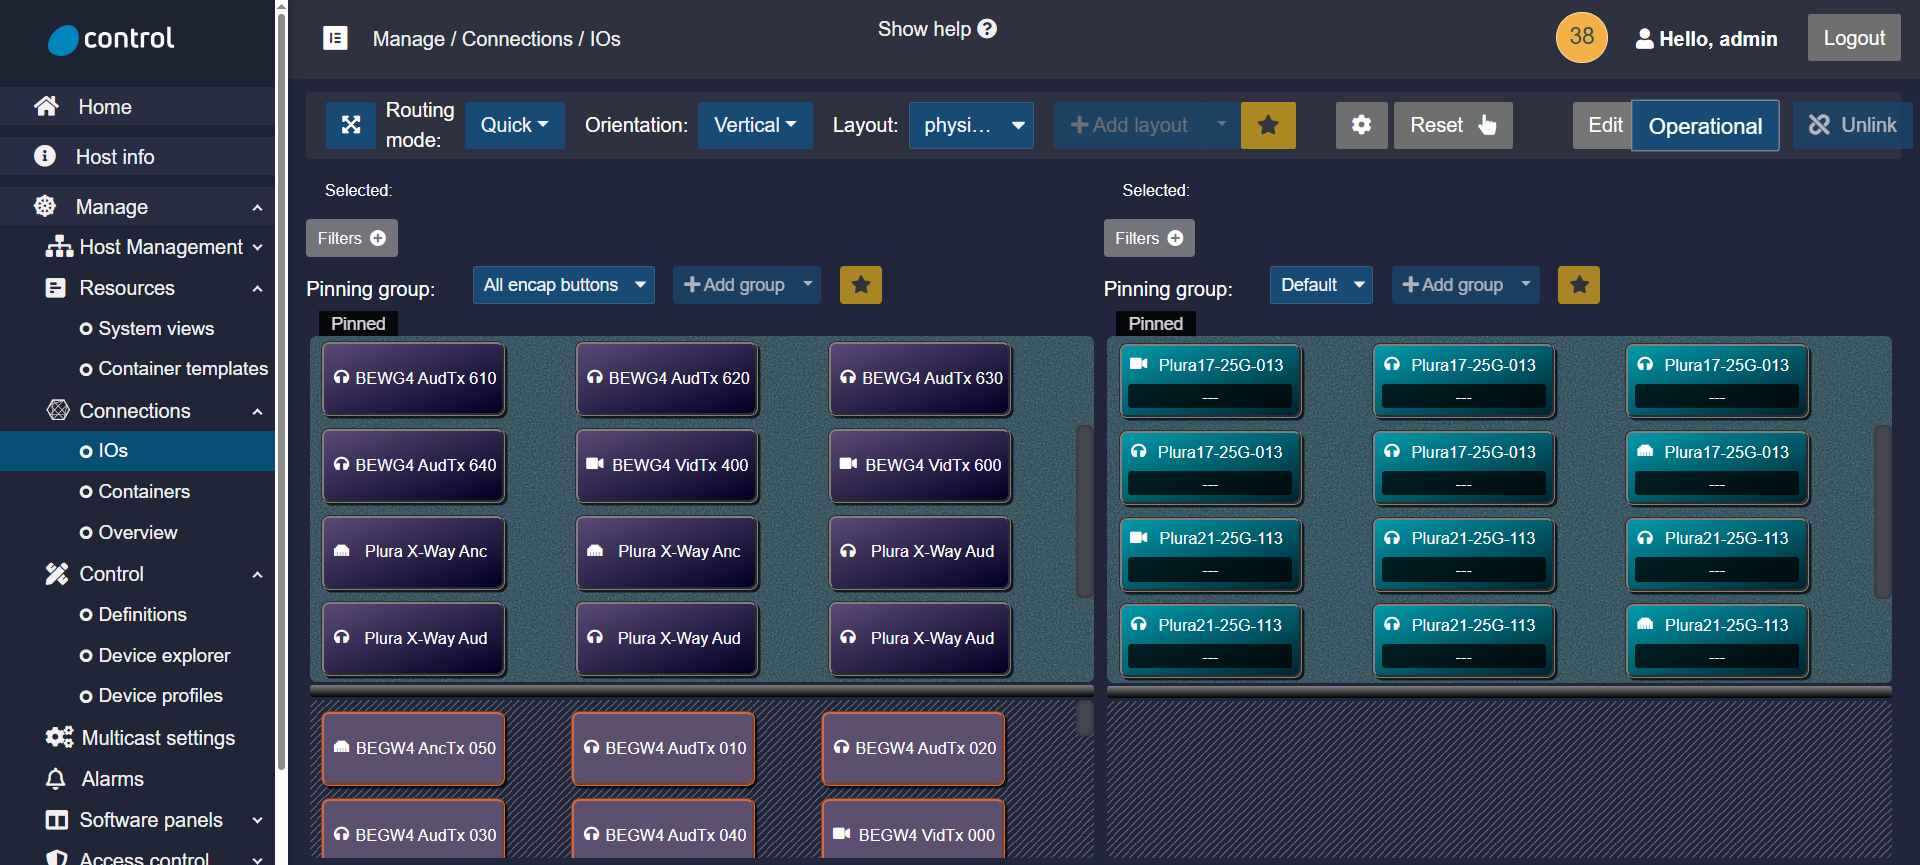This screenshot has width=1920, height=865.
Task: Go to Containers in sidebar
Action: tap(144, 491)
